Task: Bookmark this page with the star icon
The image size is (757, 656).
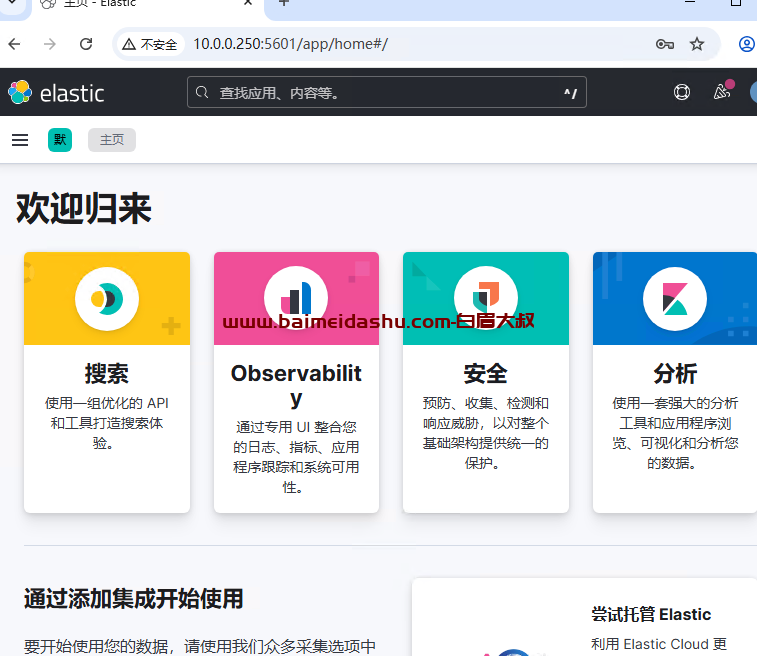Action: 697,44
